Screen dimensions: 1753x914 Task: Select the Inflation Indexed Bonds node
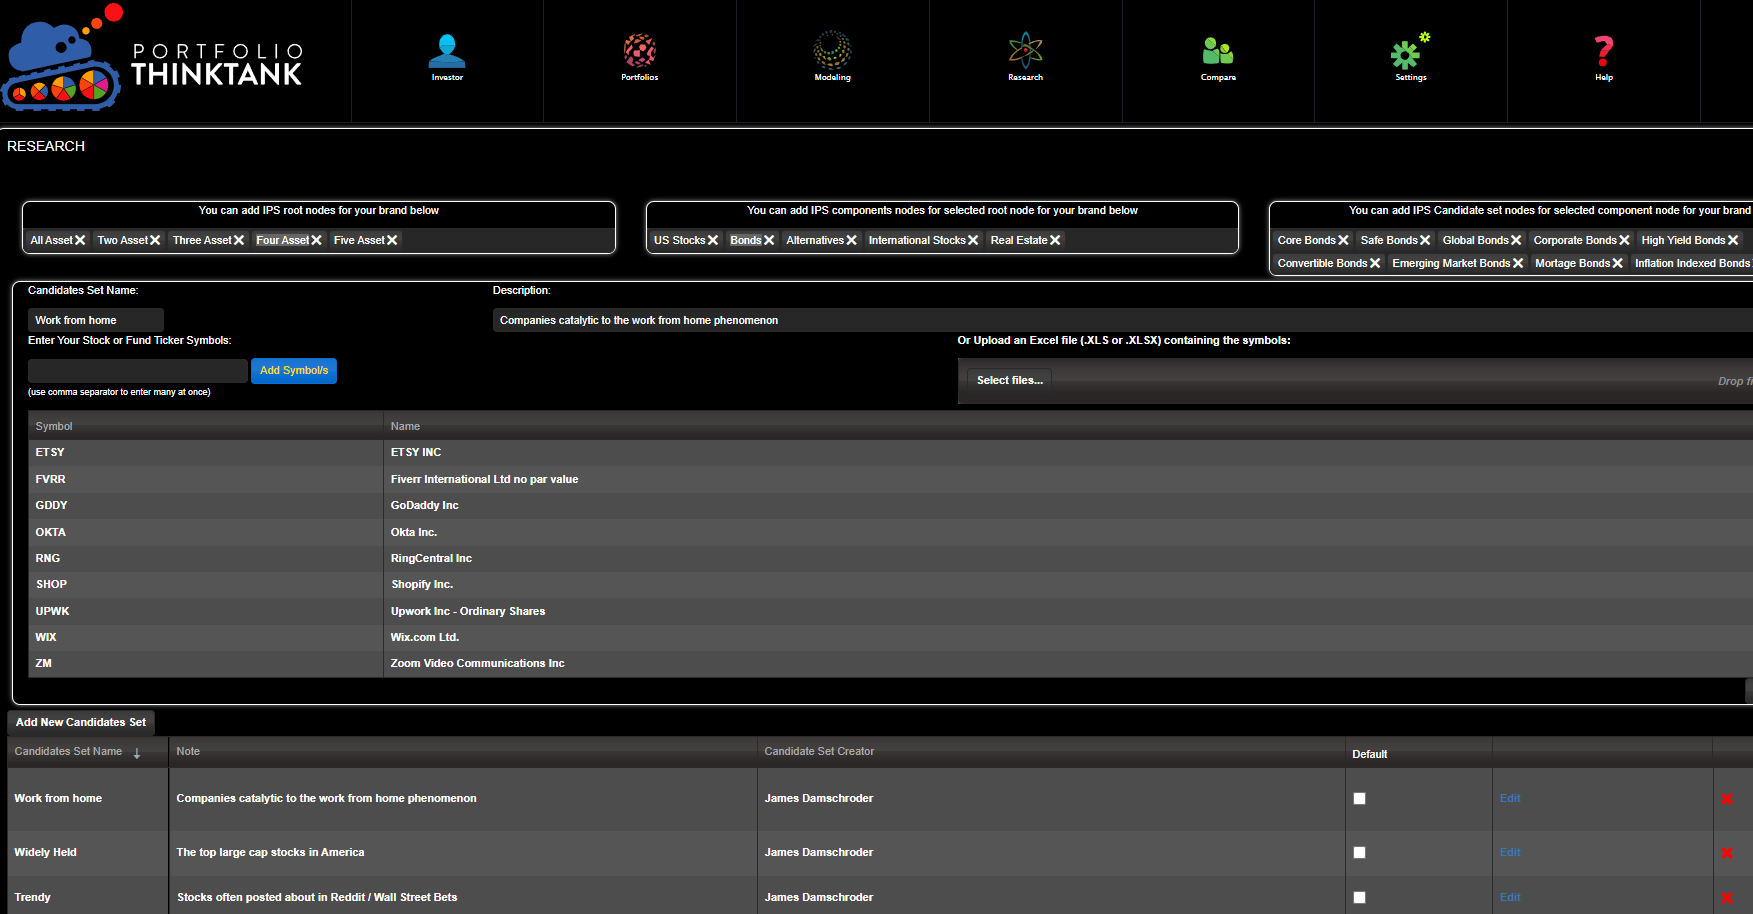1692,263
